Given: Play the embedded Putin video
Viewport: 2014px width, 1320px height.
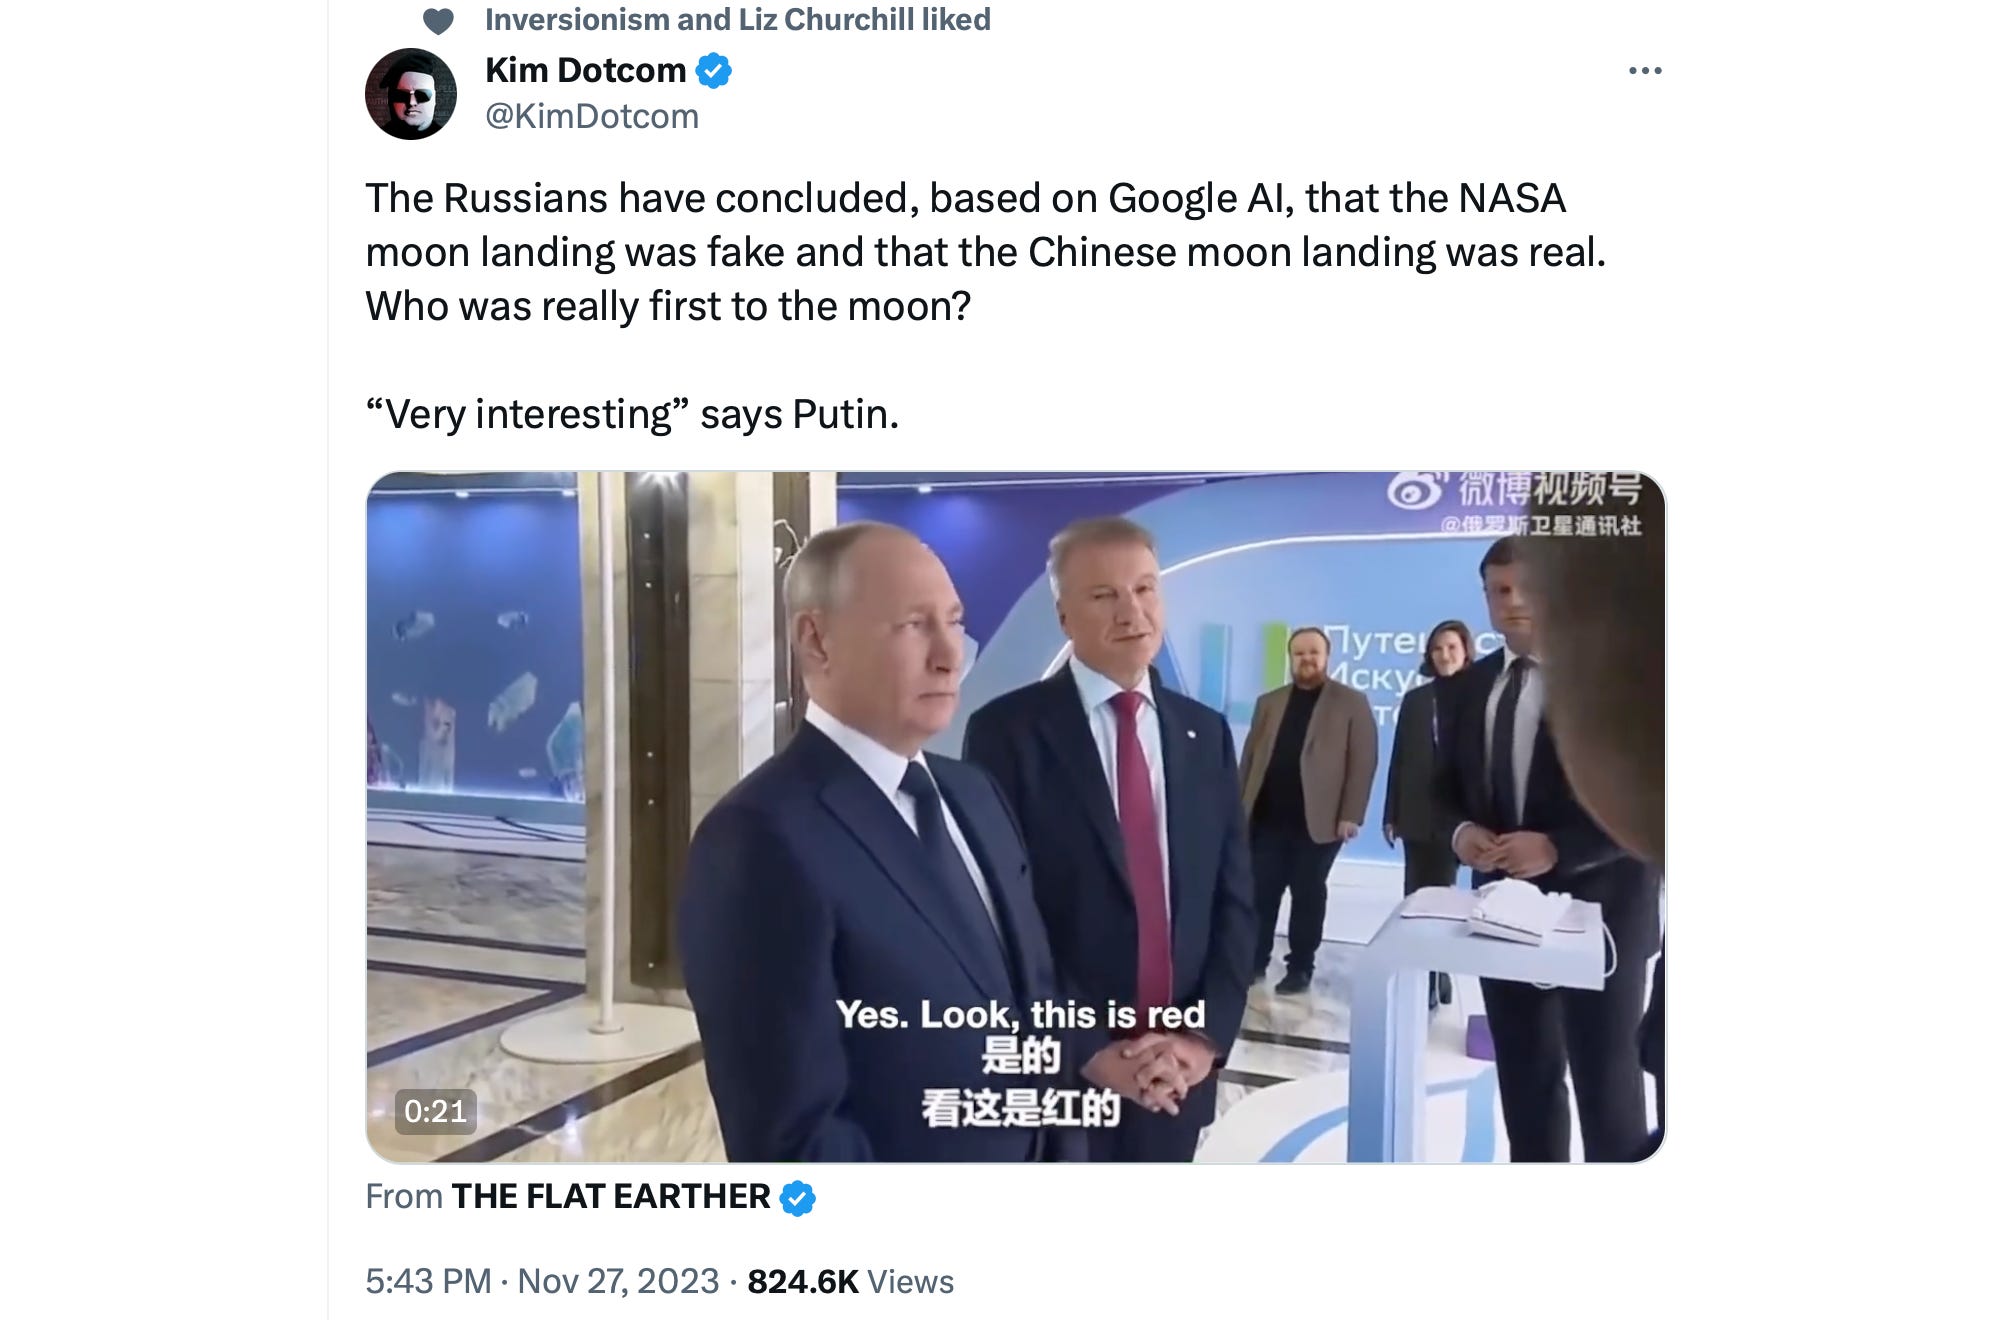Looking at the screenshot, I should tap(1016, 817).
